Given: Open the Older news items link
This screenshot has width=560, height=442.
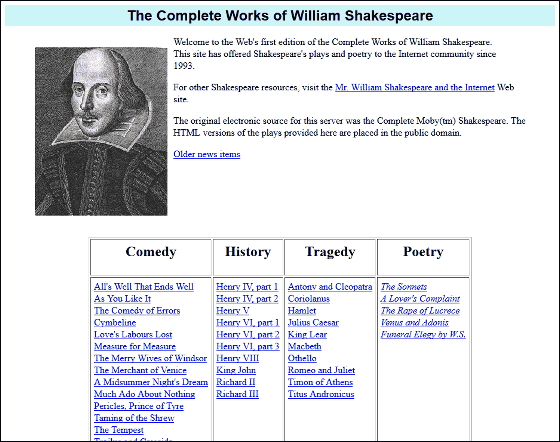Looking at the screenshot, I should 207,154.
